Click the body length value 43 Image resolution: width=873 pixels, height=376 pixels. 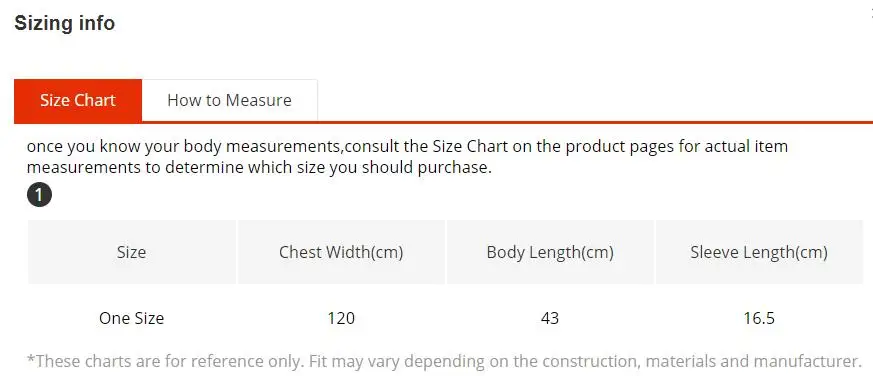click(550, 318)
